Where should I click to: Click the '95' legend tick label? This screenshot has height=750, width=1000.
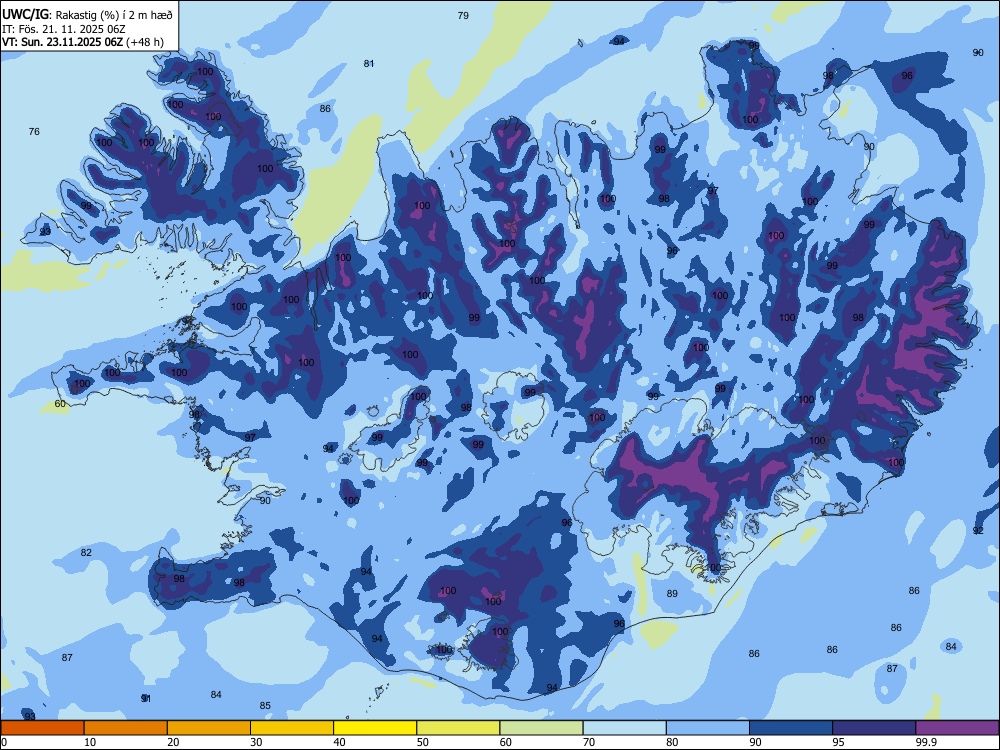click(x=837, y=742)
